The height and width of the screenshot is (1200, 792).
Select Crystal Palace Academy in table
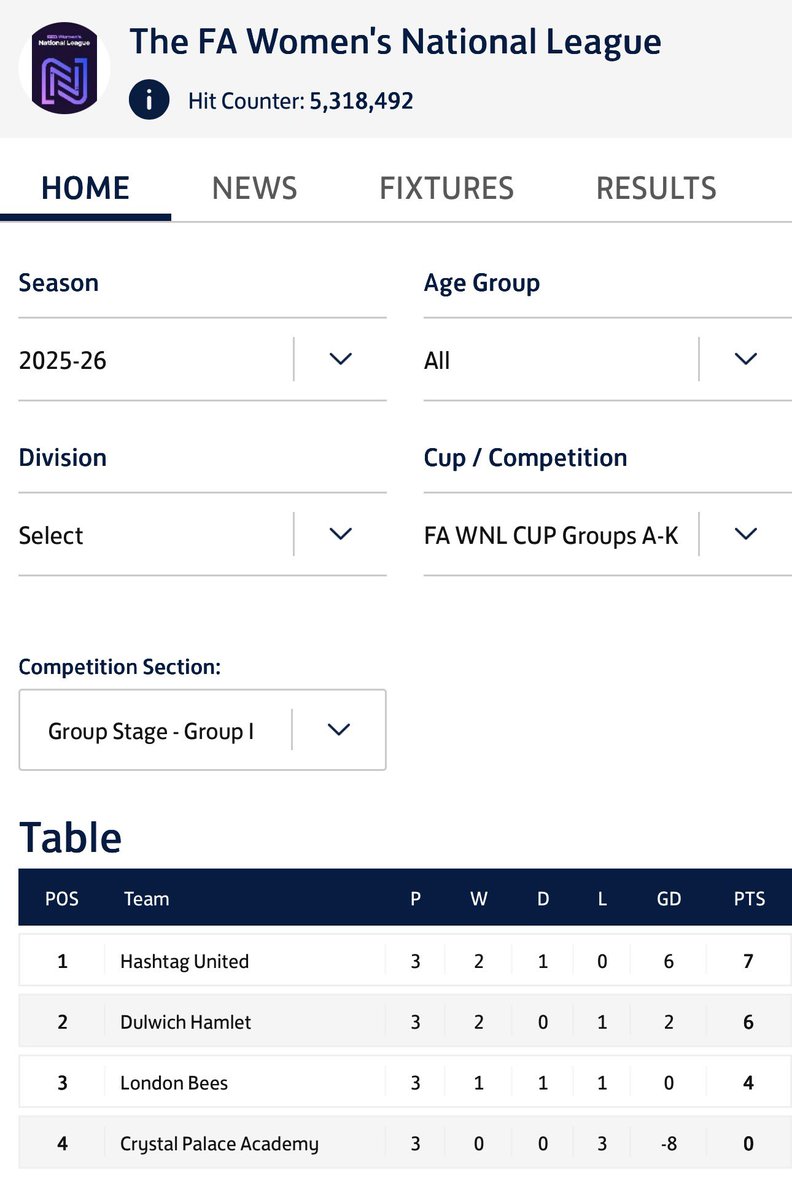point(219,1144)
